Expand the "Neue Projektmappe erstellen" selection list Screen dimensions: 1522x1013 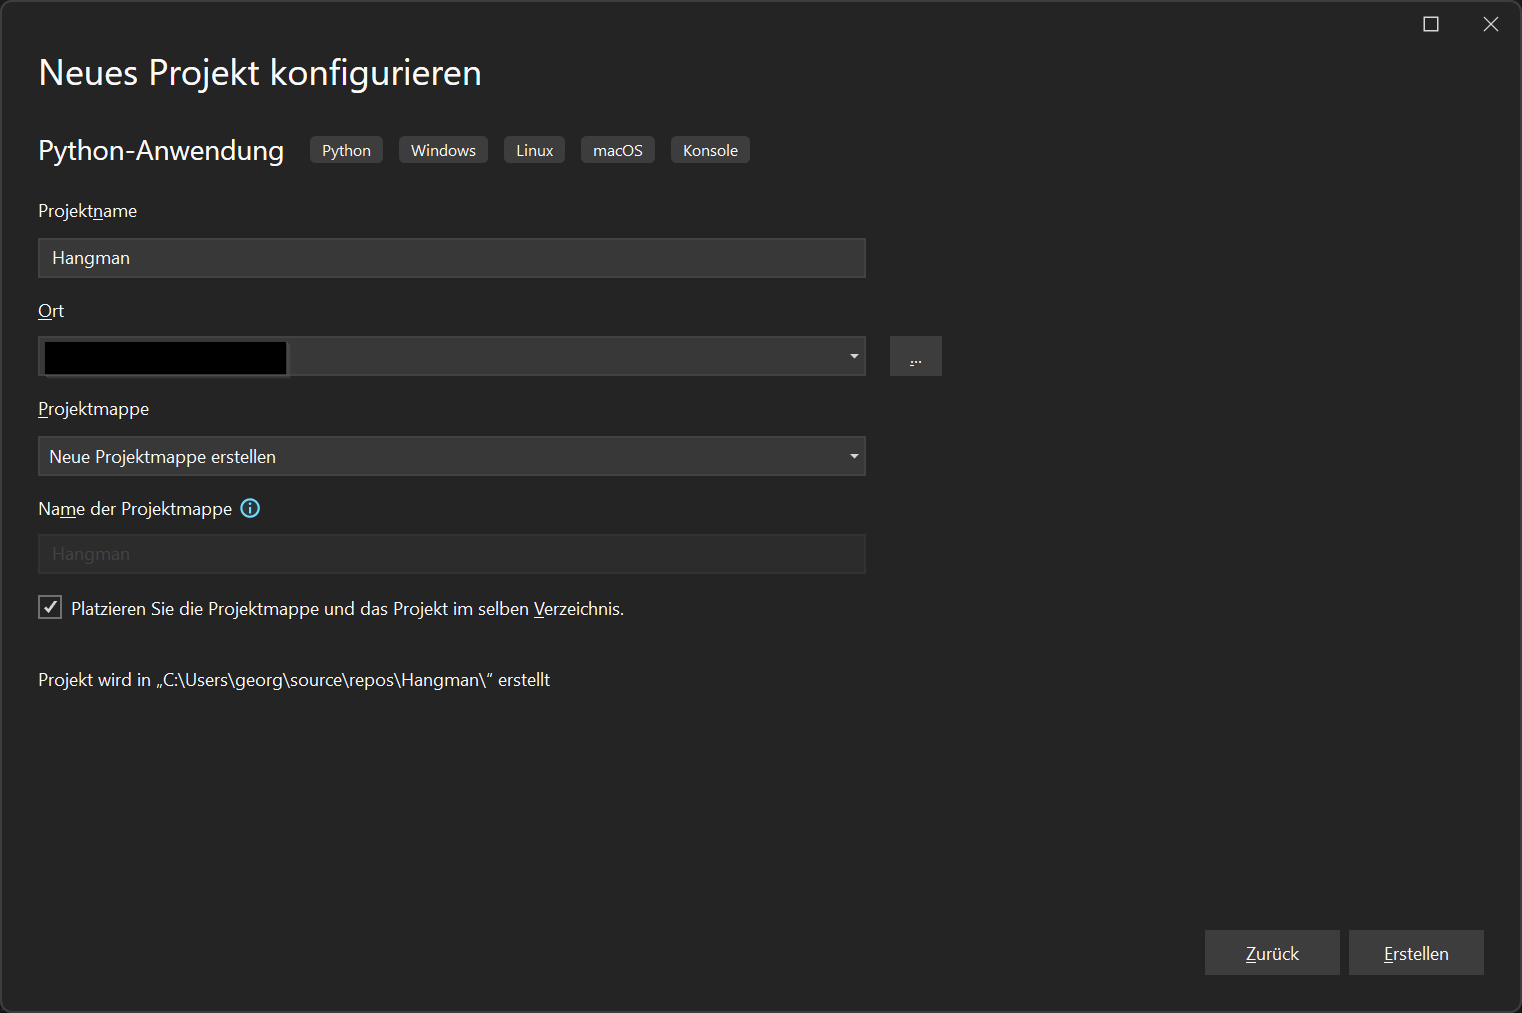[854, 456]
